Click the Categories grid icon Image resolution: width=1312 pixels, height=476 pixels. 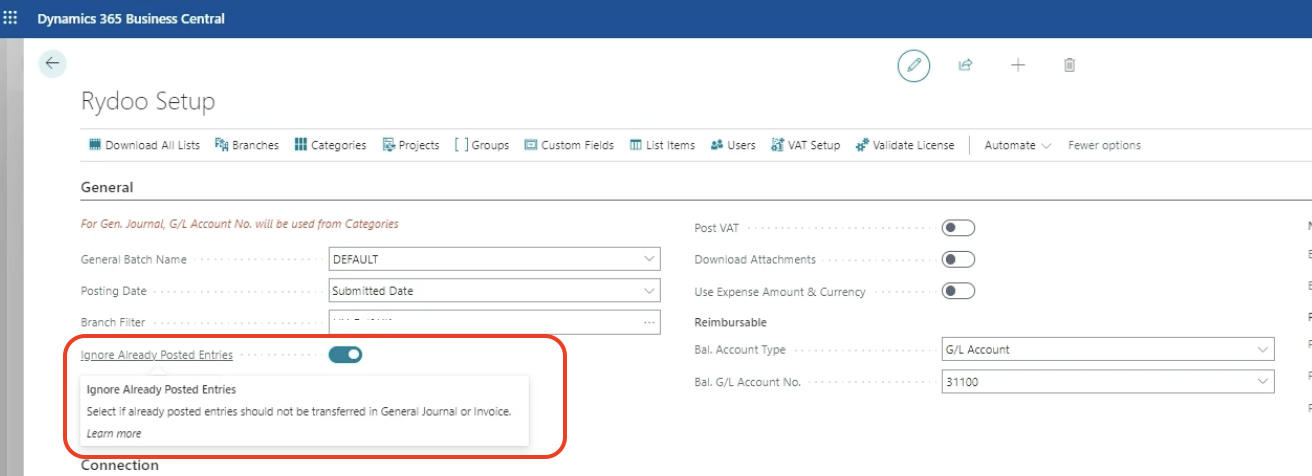pyautogui.click(x=300, y=145)
